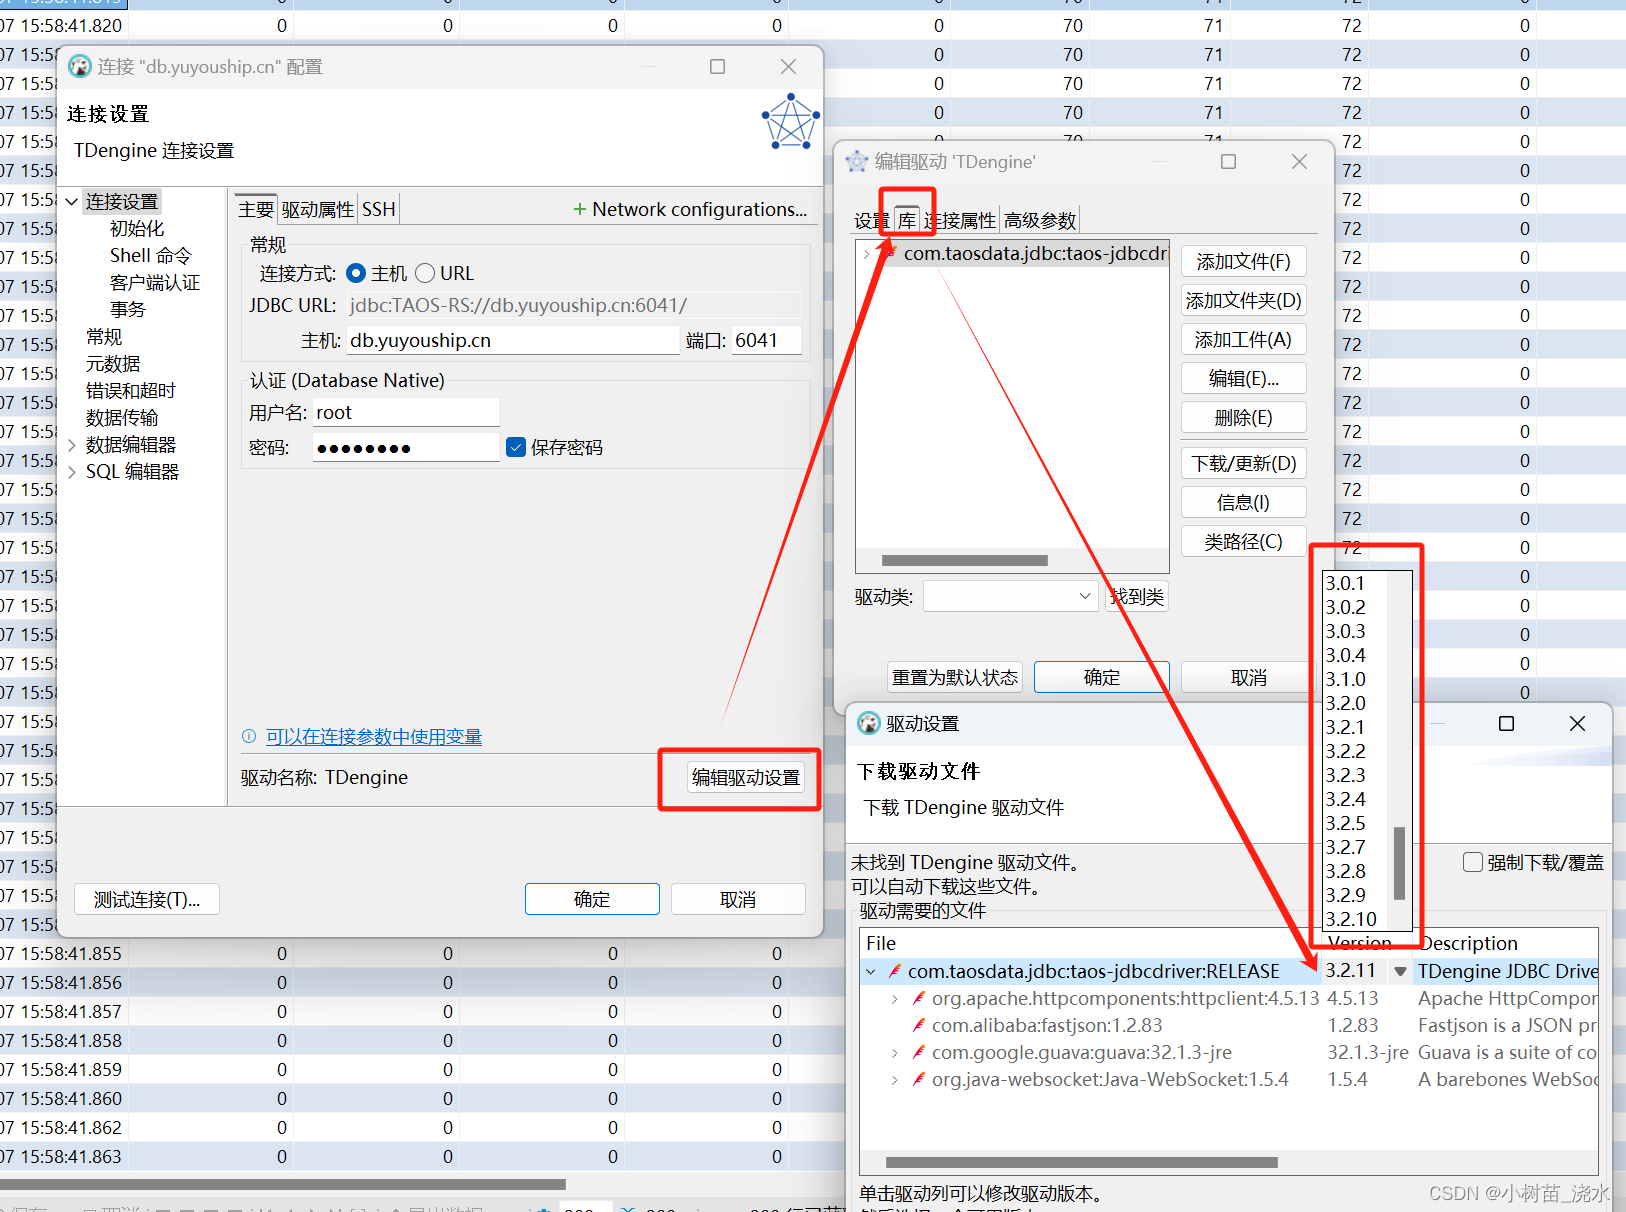Viewport: 1626px width, 1212px height.
Task: Expand library entry in 编辑驱动 library list
Action: (867, 254)
